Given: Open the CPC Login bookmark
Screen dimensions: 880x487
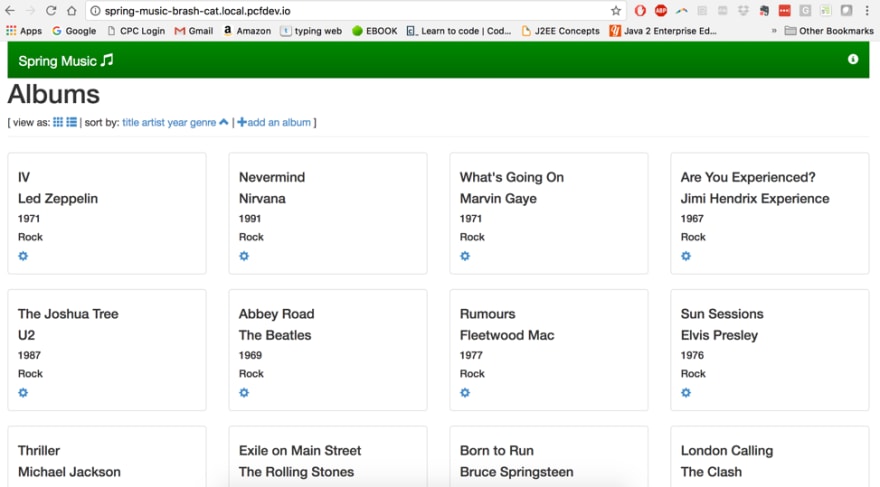Looking at the screenshot, I should [x=136, y=31].
